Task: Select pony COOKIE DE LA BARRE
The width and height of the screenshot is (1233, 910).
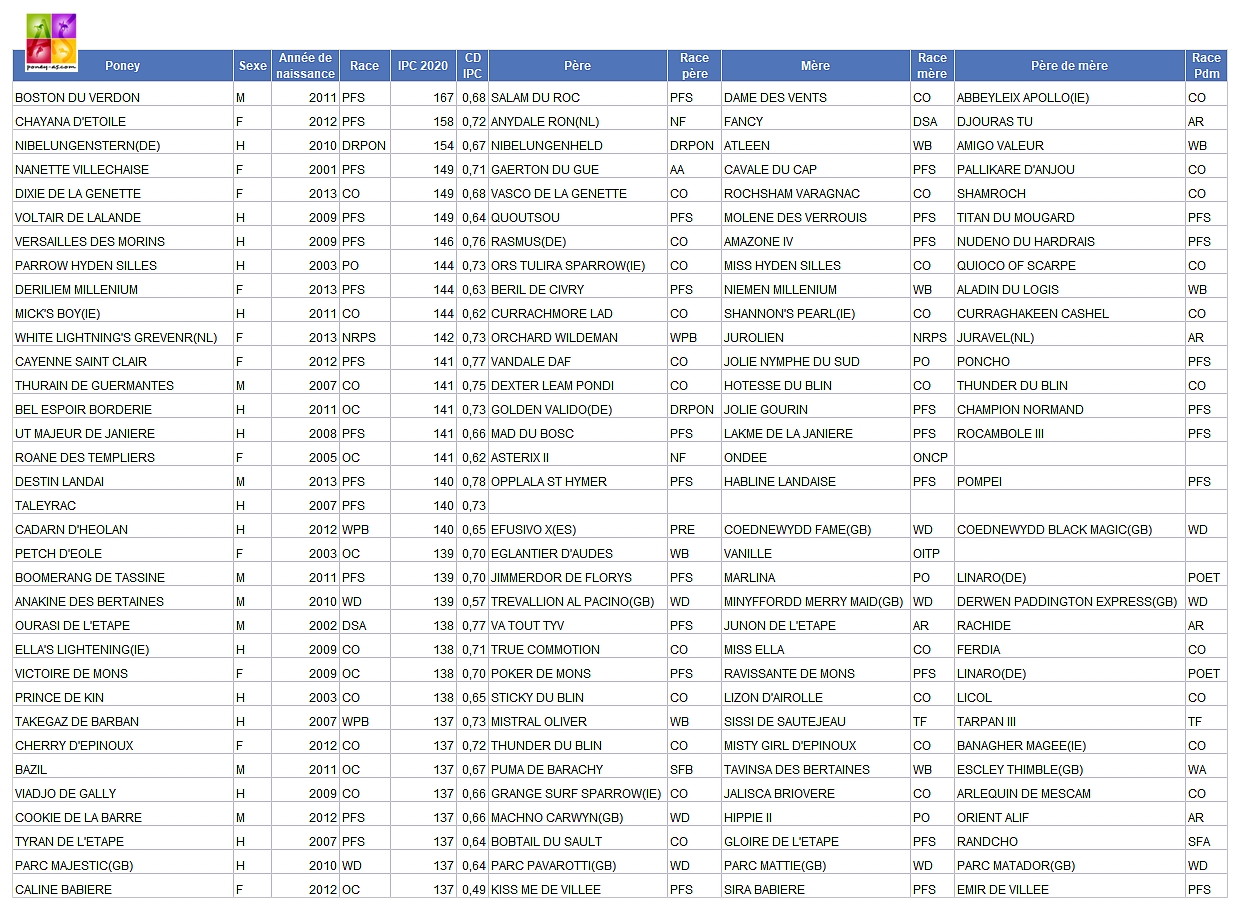Action: (x=78, y=818)
